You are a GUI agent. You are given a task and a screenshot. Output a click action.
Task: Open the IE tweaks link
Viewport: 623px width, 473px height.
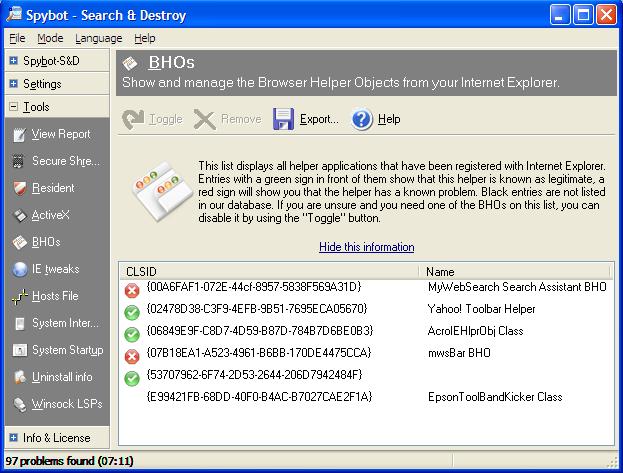tap(56, 269)
